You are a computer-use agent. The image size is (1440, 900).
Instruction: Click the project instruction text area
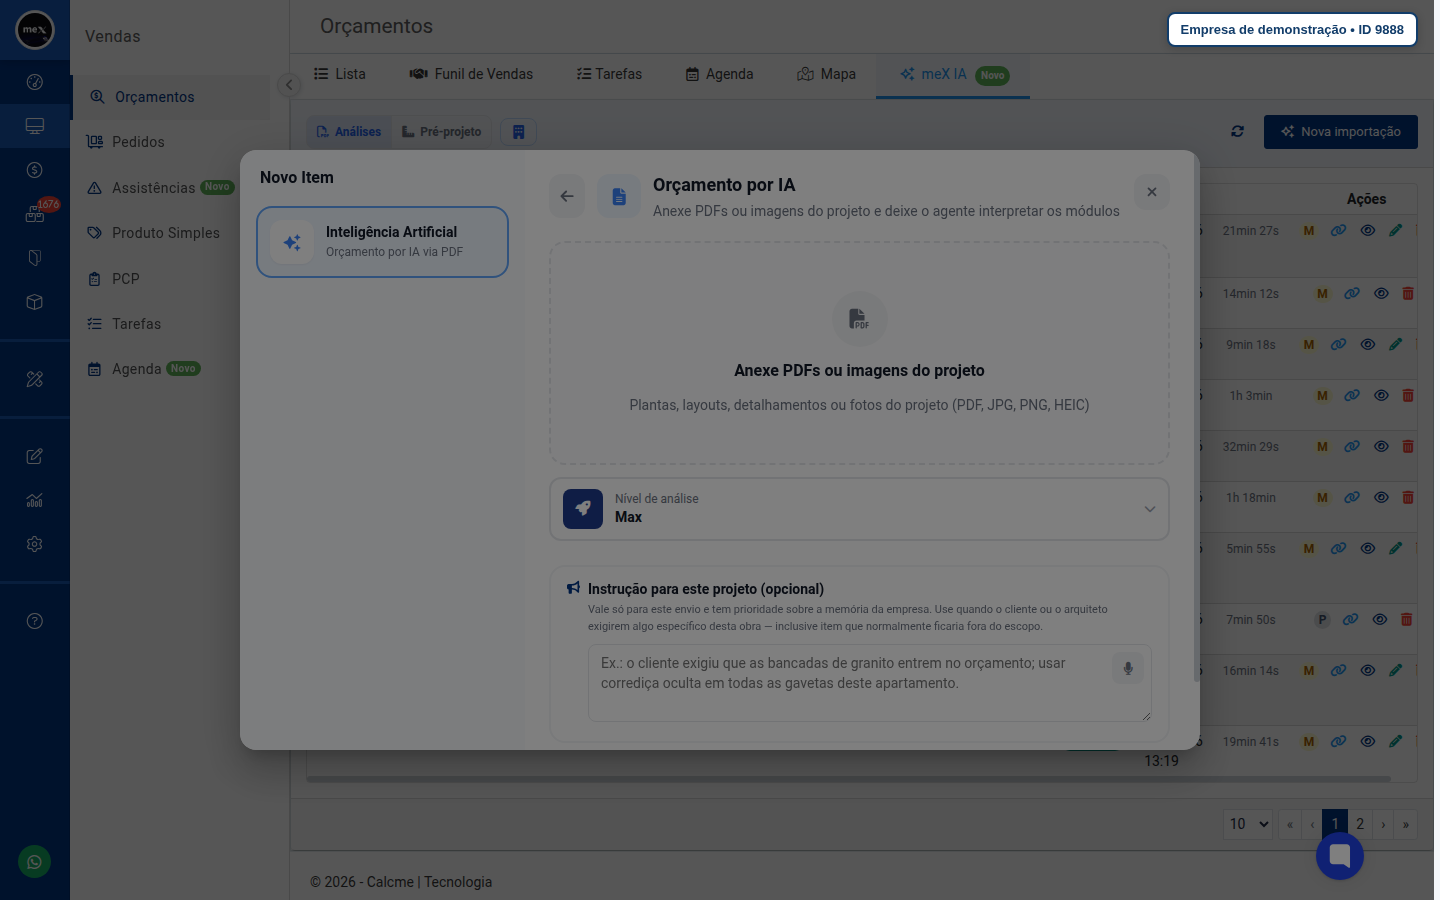tap(870, 683)
